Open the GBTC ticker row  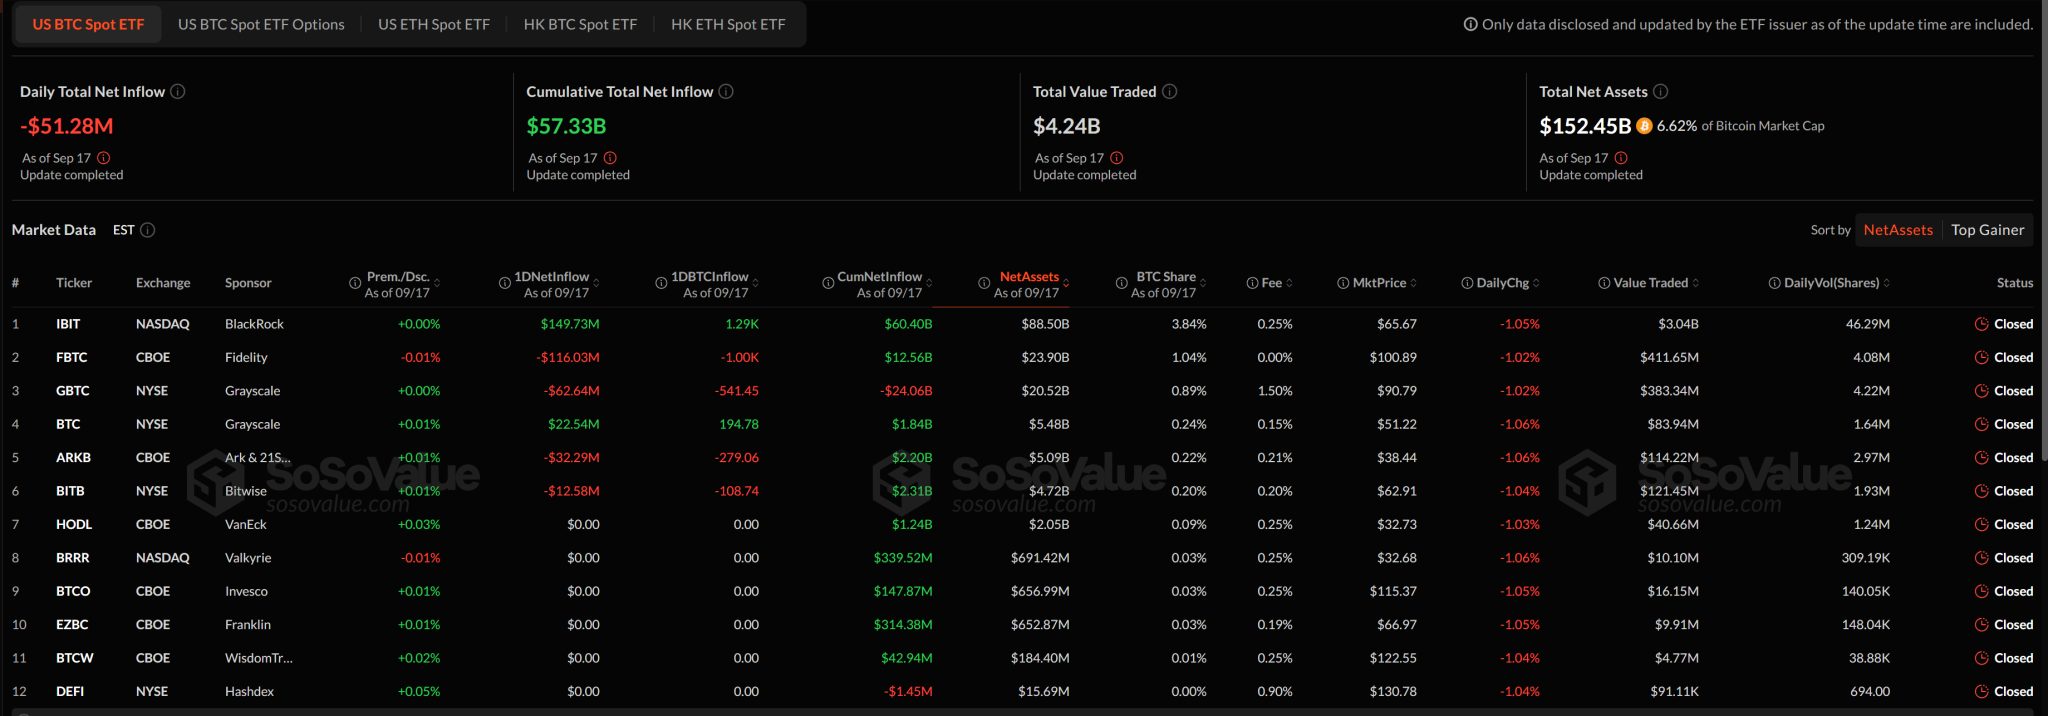[x=72, y=391]
